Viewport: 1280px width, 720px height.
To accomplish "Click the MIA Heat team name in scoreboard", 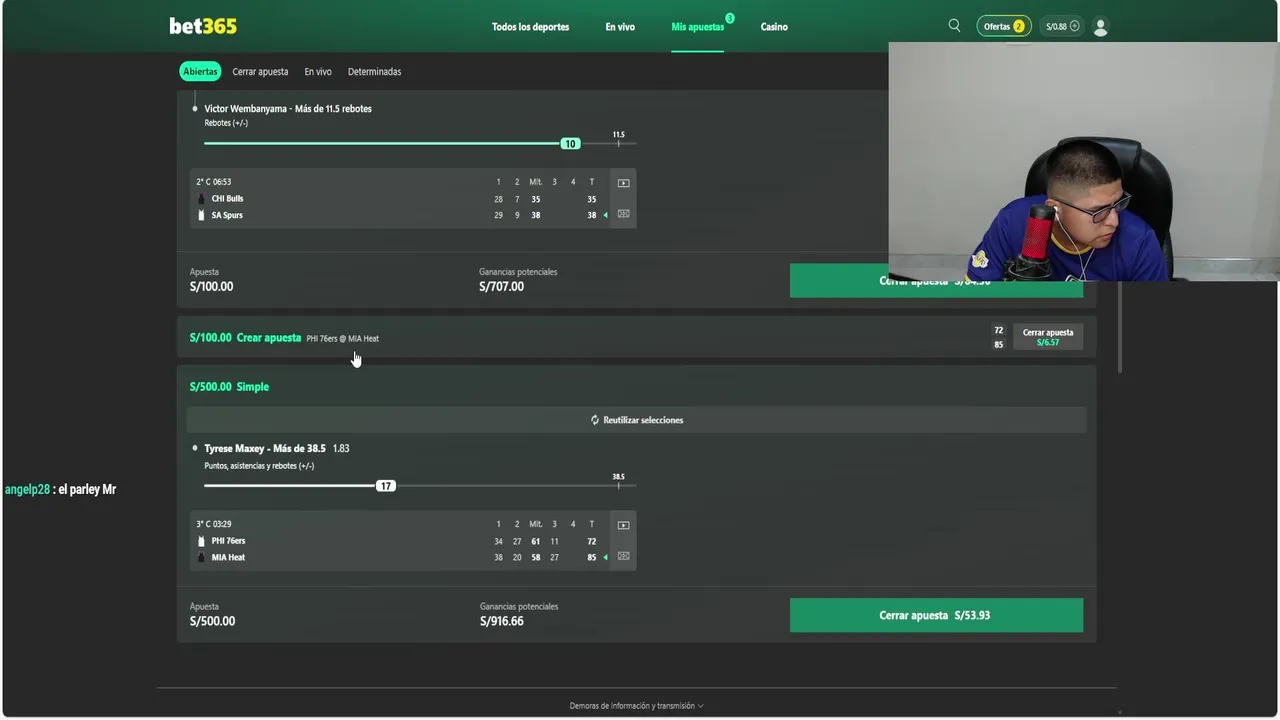I will 228,557.
